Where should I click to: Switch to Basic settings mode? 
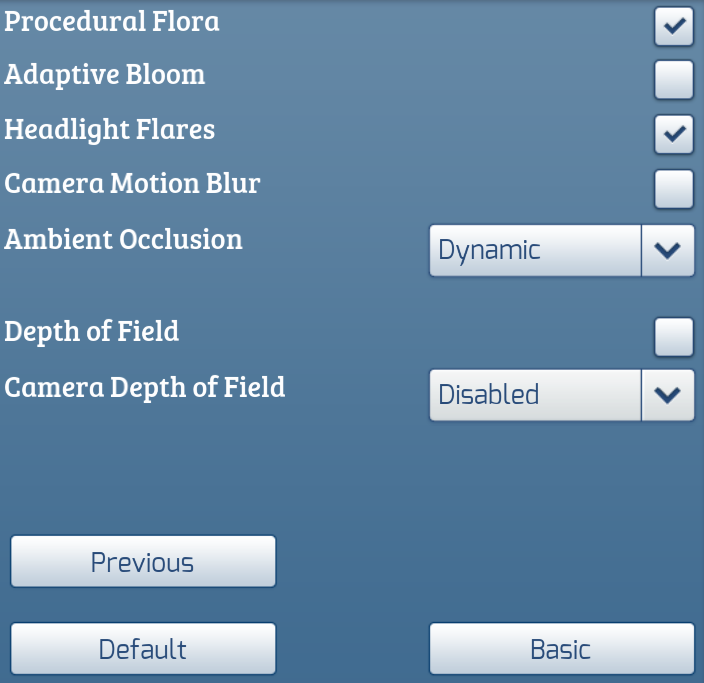coord(561,649)
